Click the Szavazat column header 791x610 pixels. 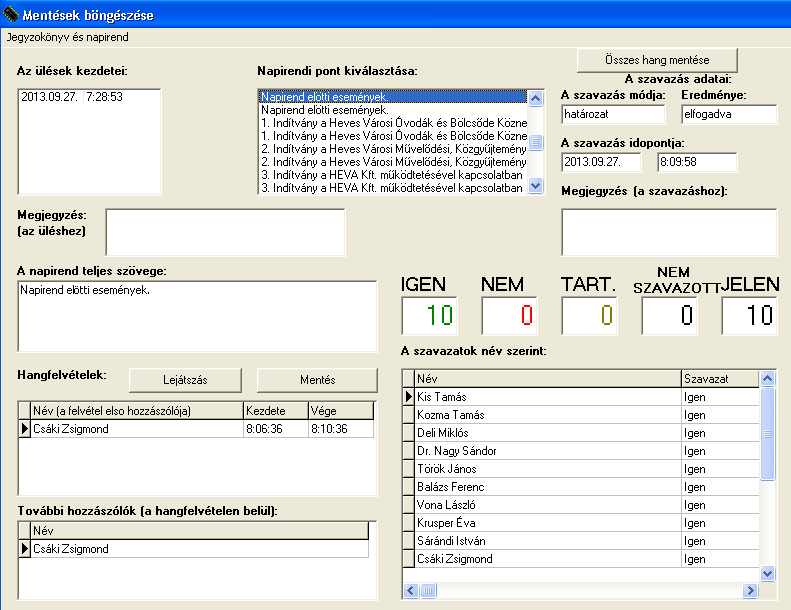click(x=720, y=379)
